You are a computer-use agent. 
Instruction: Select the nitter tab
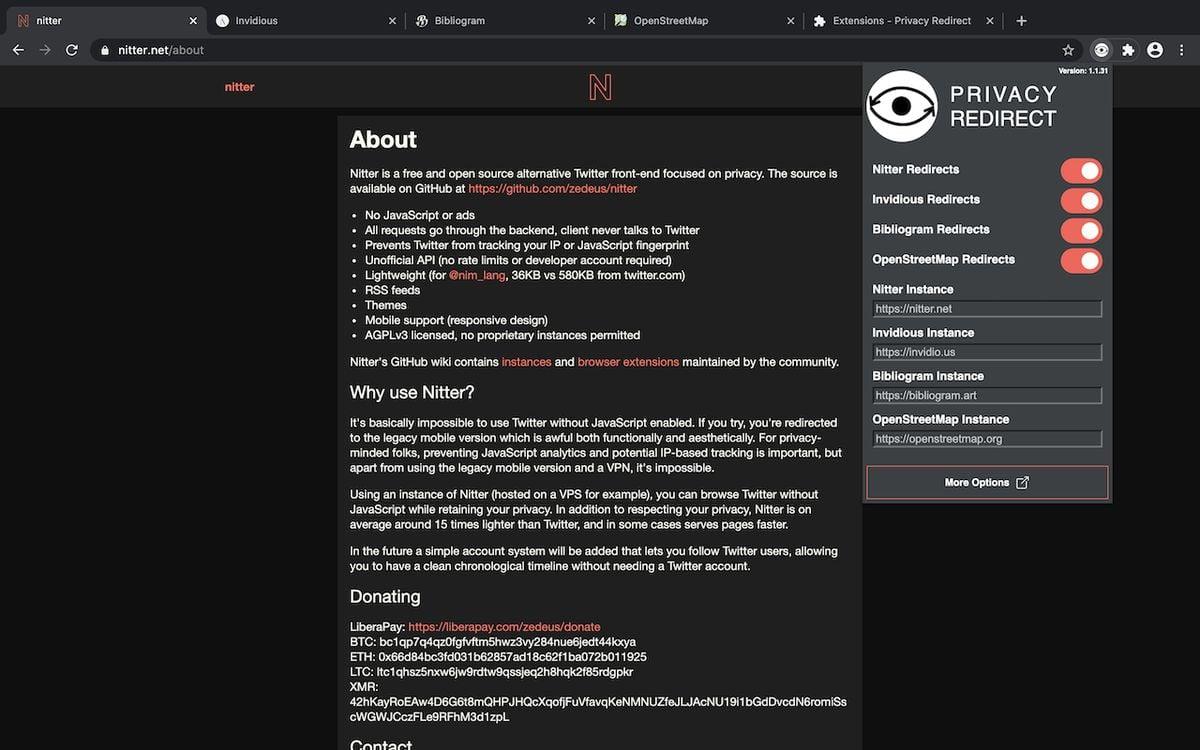(x=105, y=20)
